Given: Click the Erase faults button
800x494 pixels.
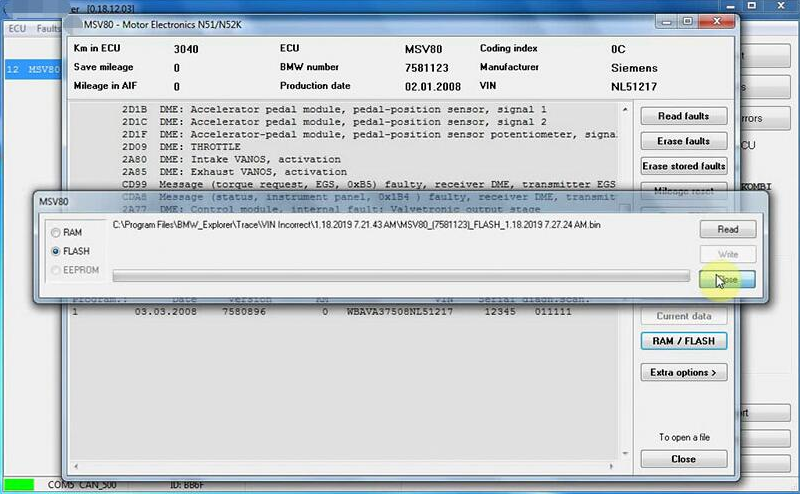Looking at the screenshot, I should click(x=684, y=141).
